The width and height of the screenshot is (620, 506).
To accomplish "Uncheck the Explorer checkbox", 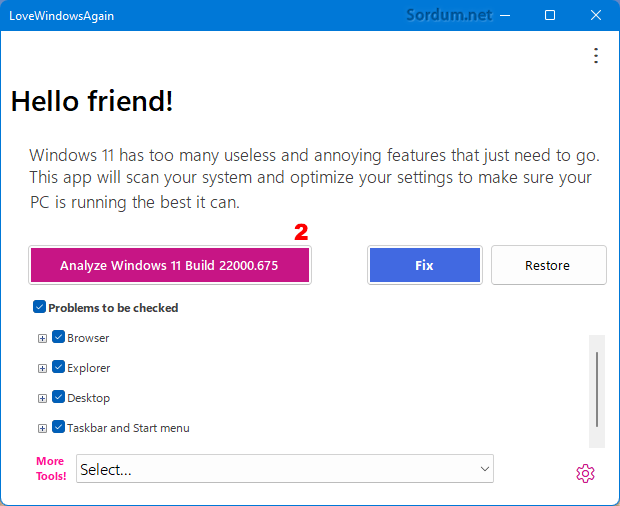I will click(x=59, y=367).
